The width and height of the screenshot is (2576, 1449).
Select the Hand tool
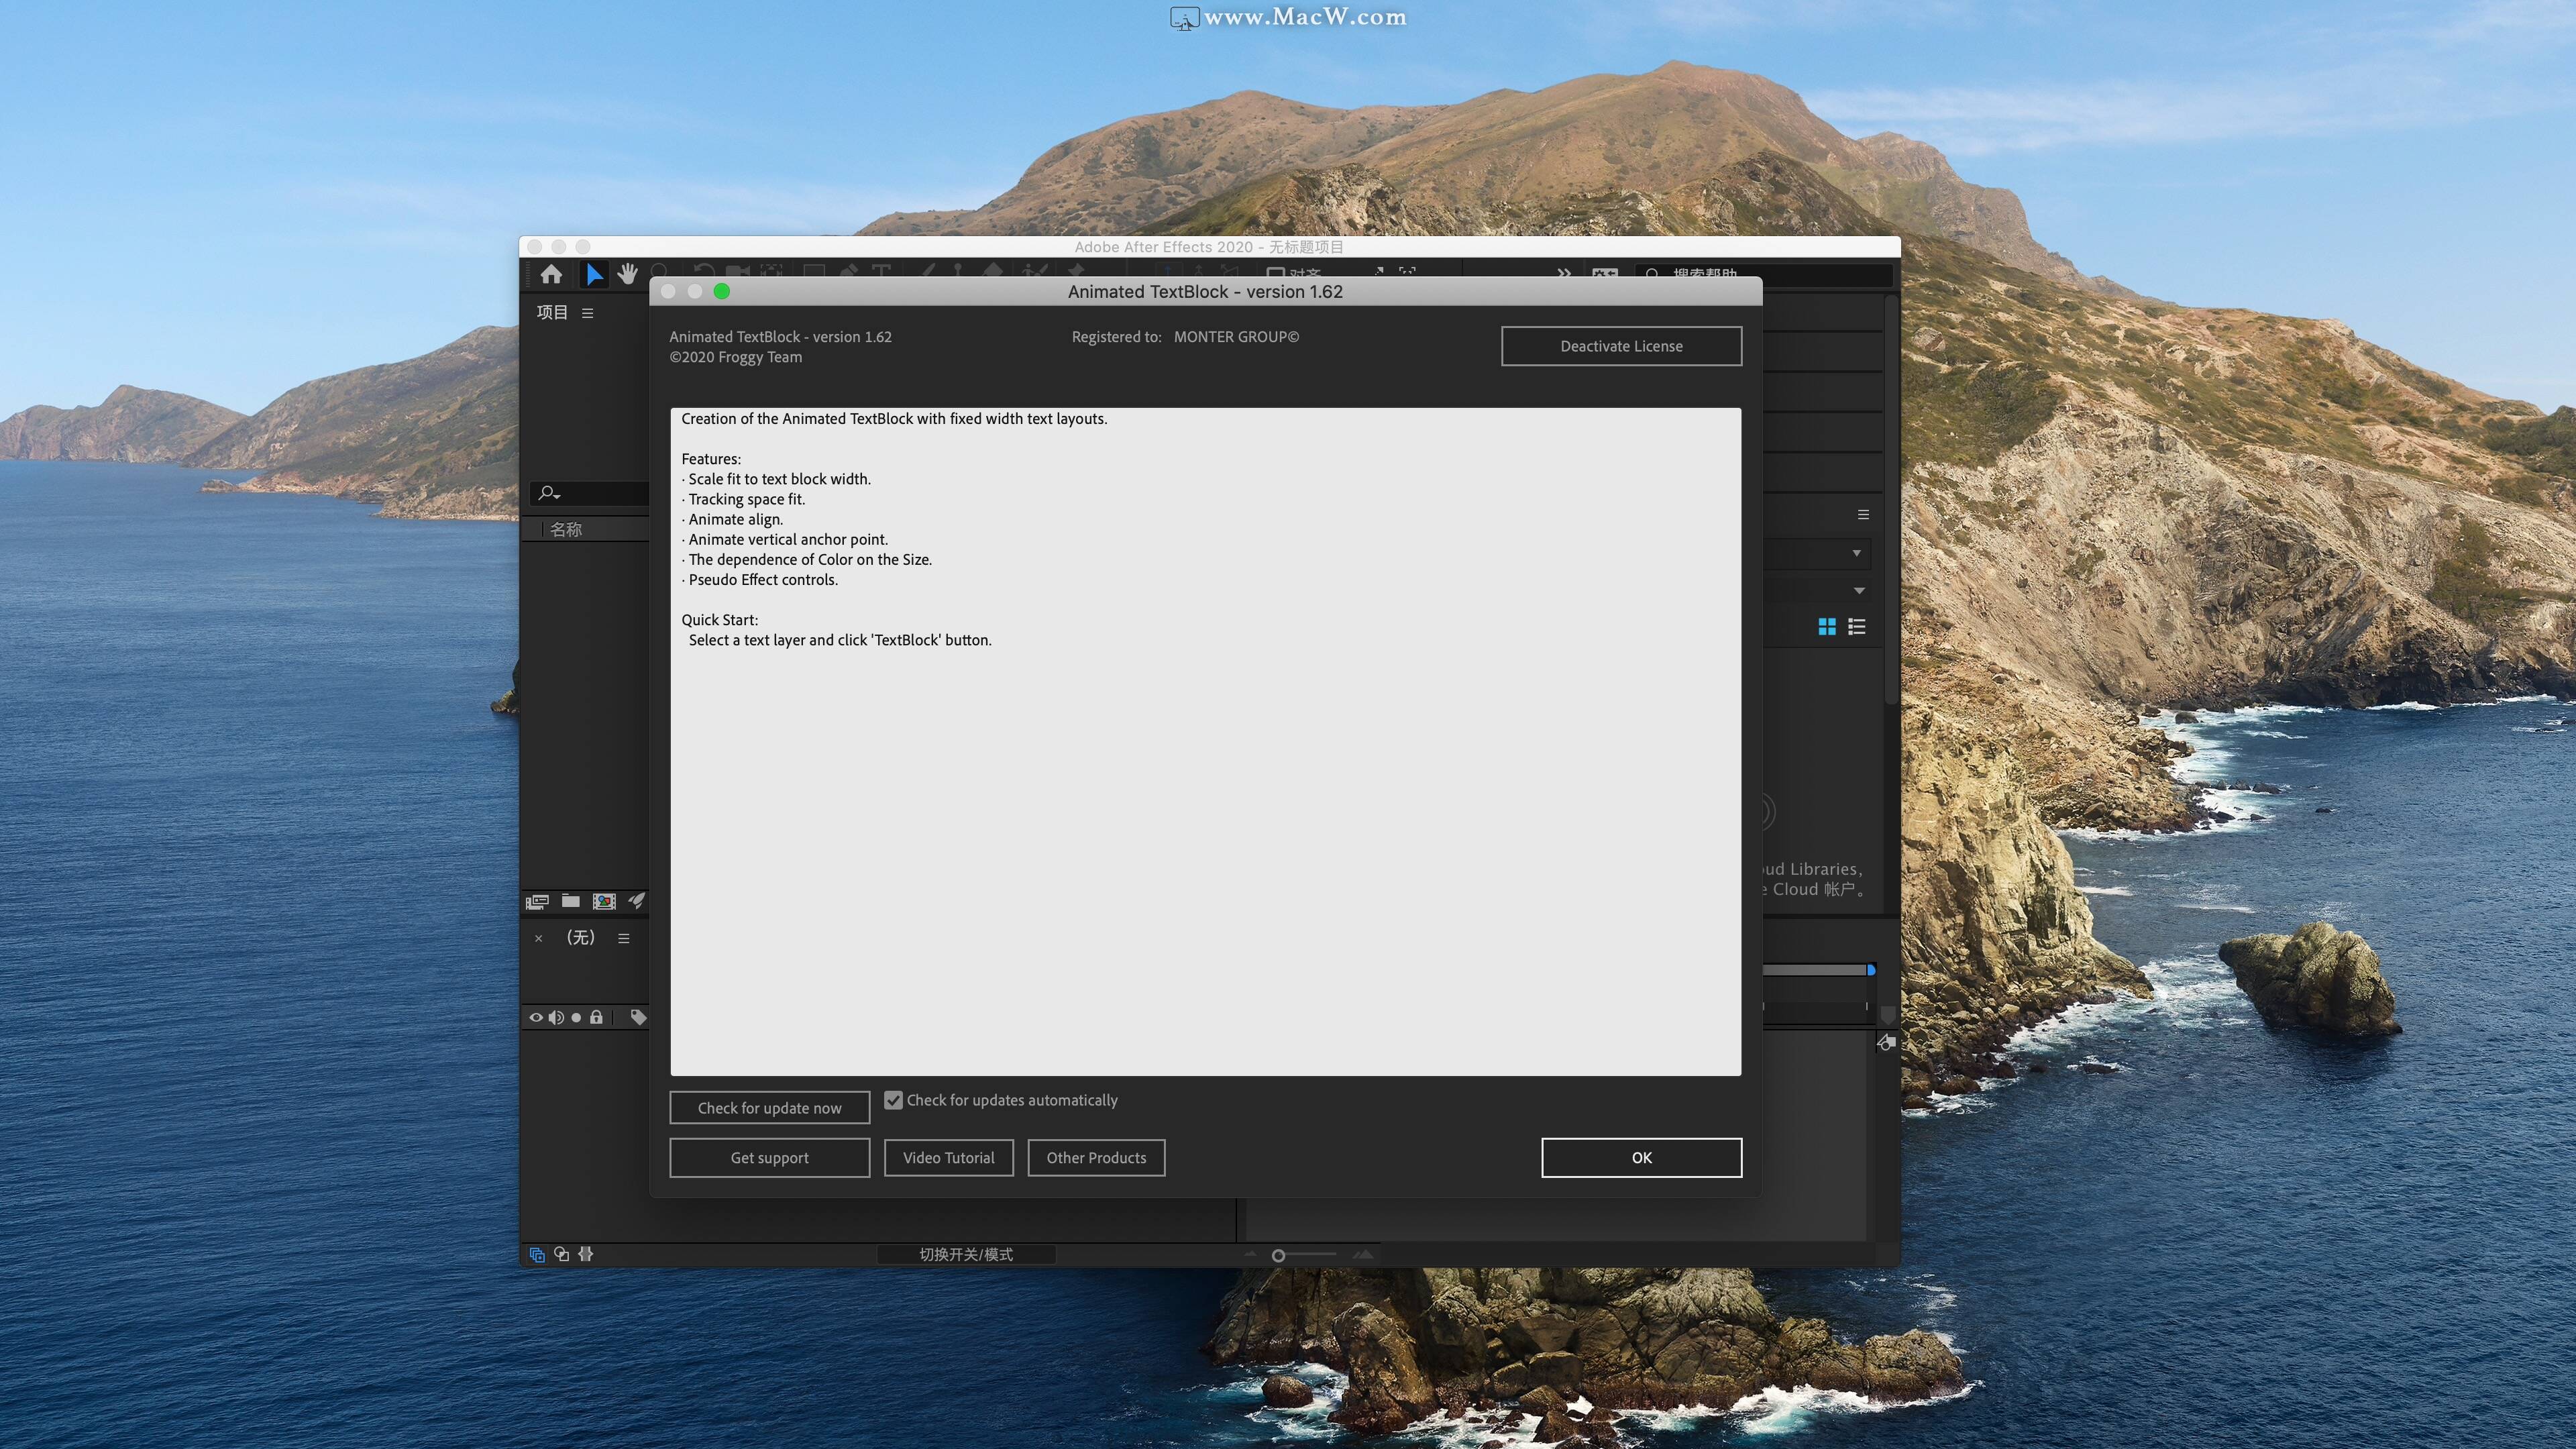coord(627,274)
